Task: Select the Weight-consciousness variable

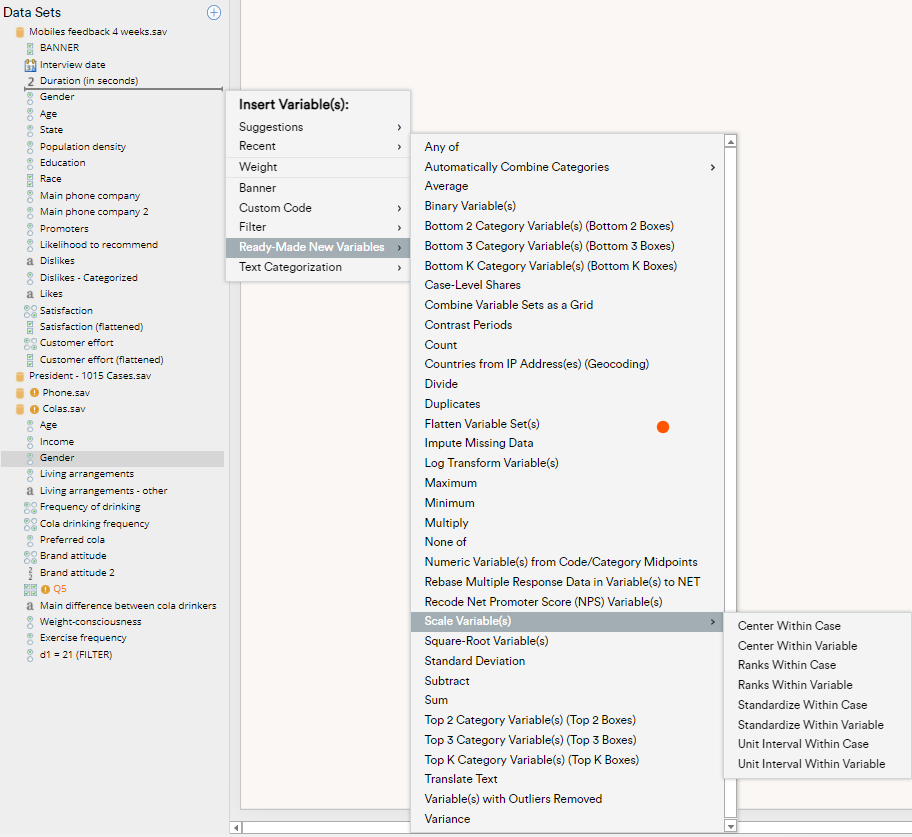Action: click(90, 622)
